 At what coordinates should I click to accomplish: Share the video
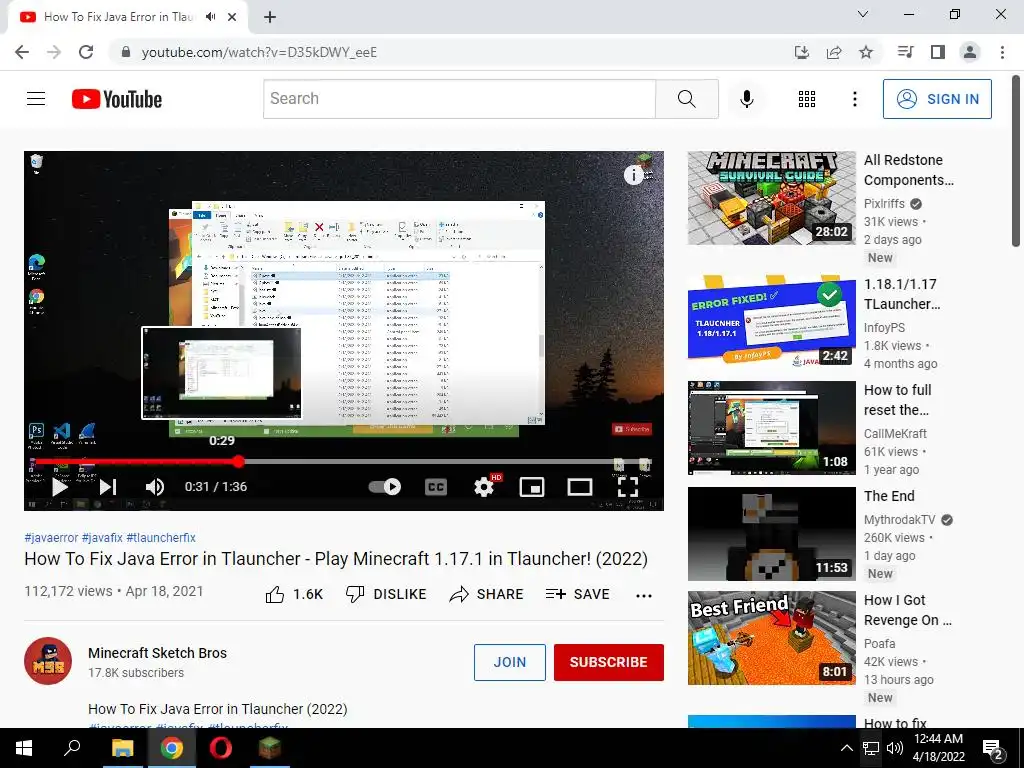coord(487,594)
